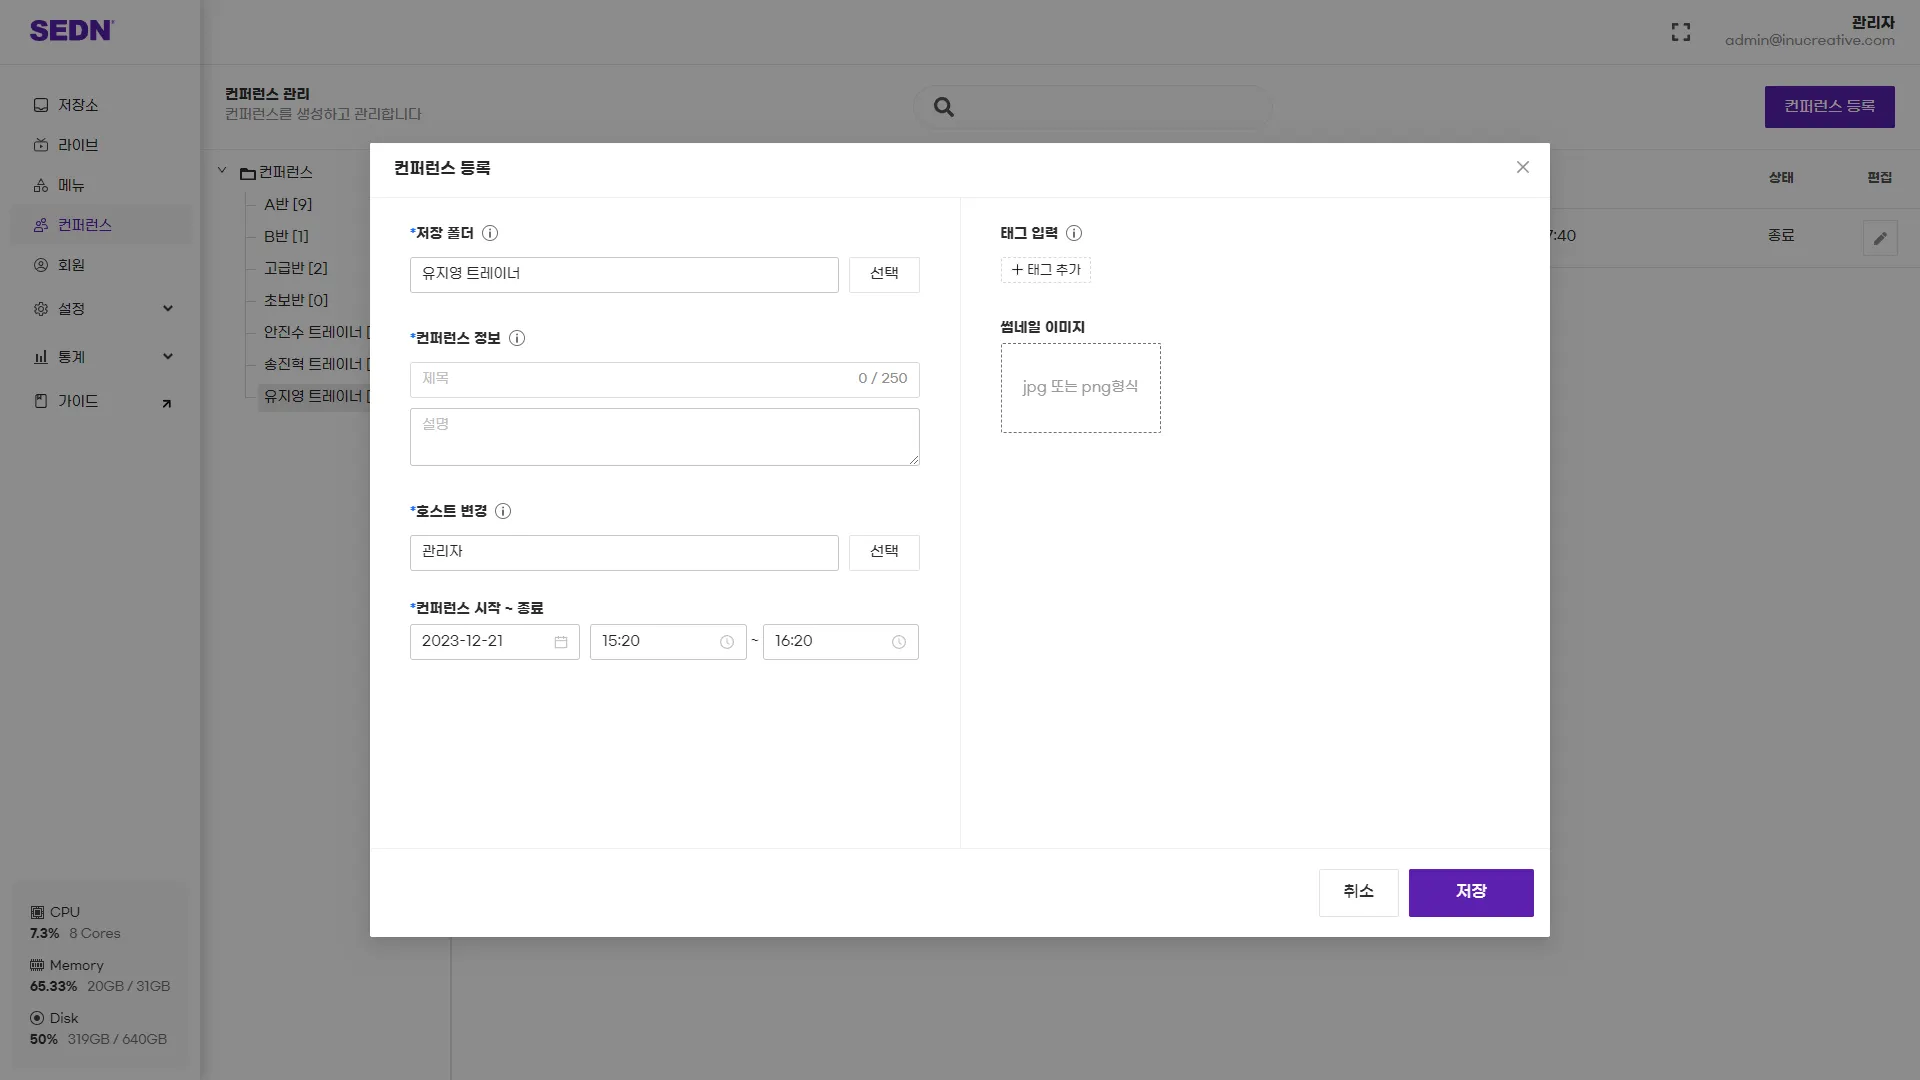Image resolution: width=1920 pixels, height=1080 pixels.
Task: Collapse the 컨퍼런스 folder tree
Action: [222, 171]
